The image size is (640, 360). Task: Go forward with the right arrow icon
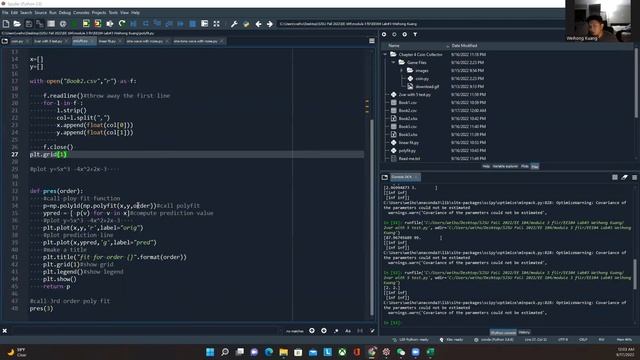[270, 24]
